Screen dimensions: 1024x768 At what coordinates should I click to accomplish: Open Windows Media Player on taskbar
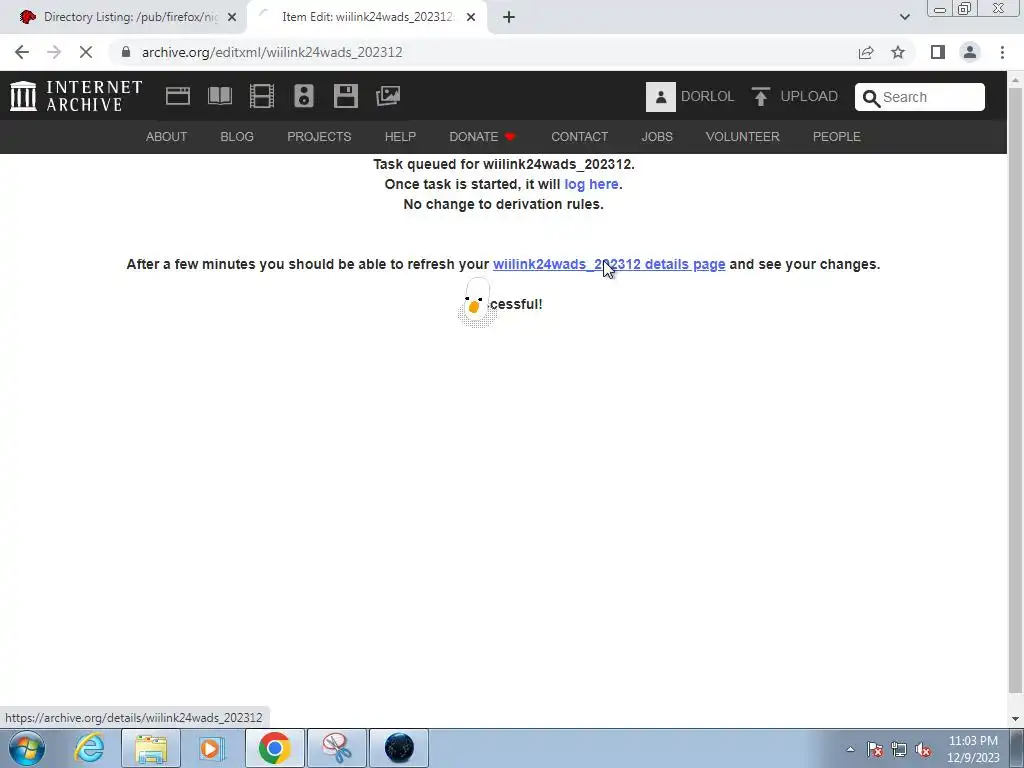click(211, 748)
